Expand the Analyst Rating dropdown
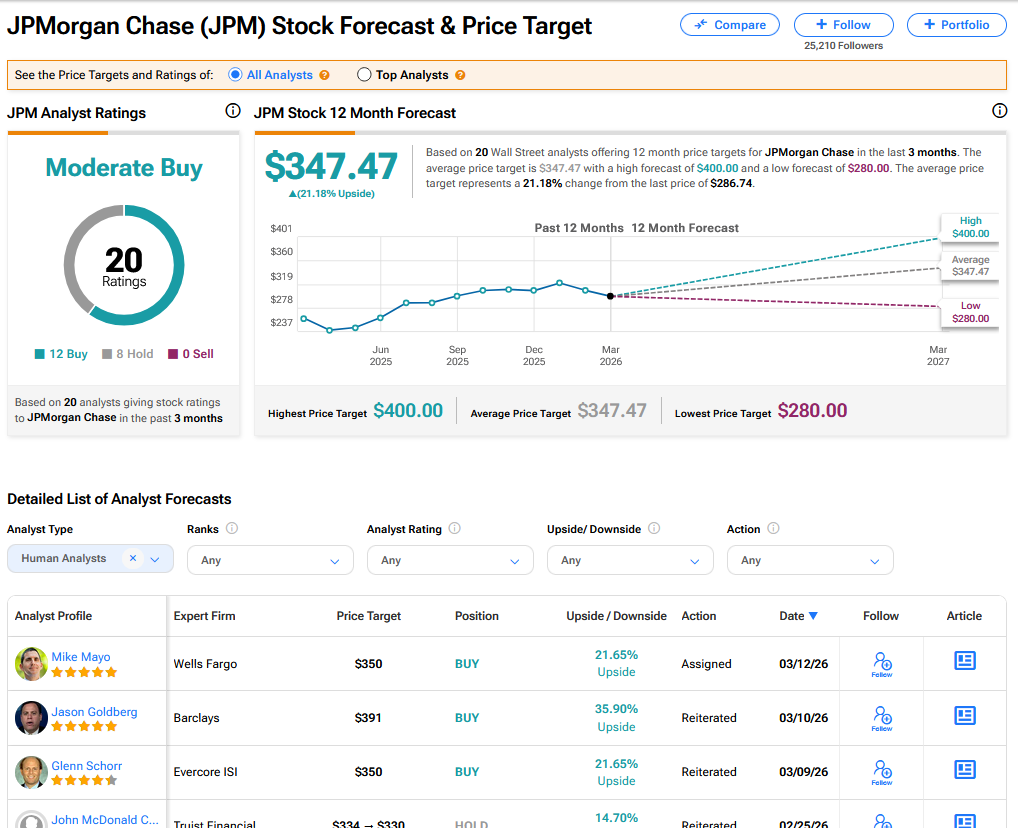The width and height of the screenshot is (1018, 828). coord(450,561)
